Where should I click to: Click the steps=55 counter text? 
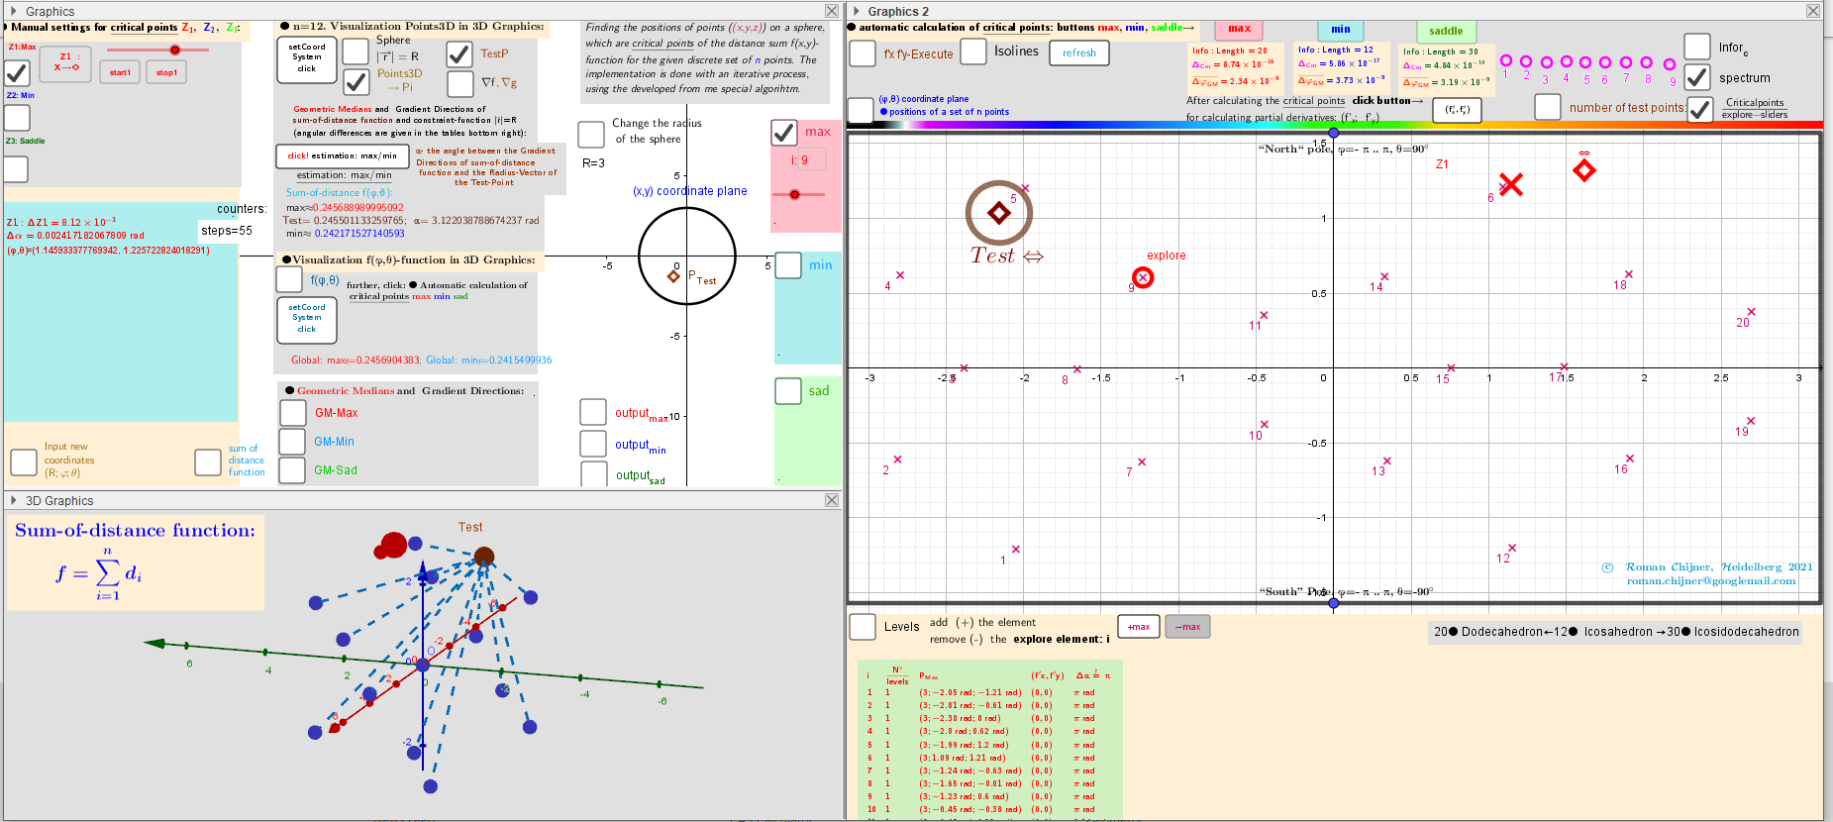click(227, 230)
